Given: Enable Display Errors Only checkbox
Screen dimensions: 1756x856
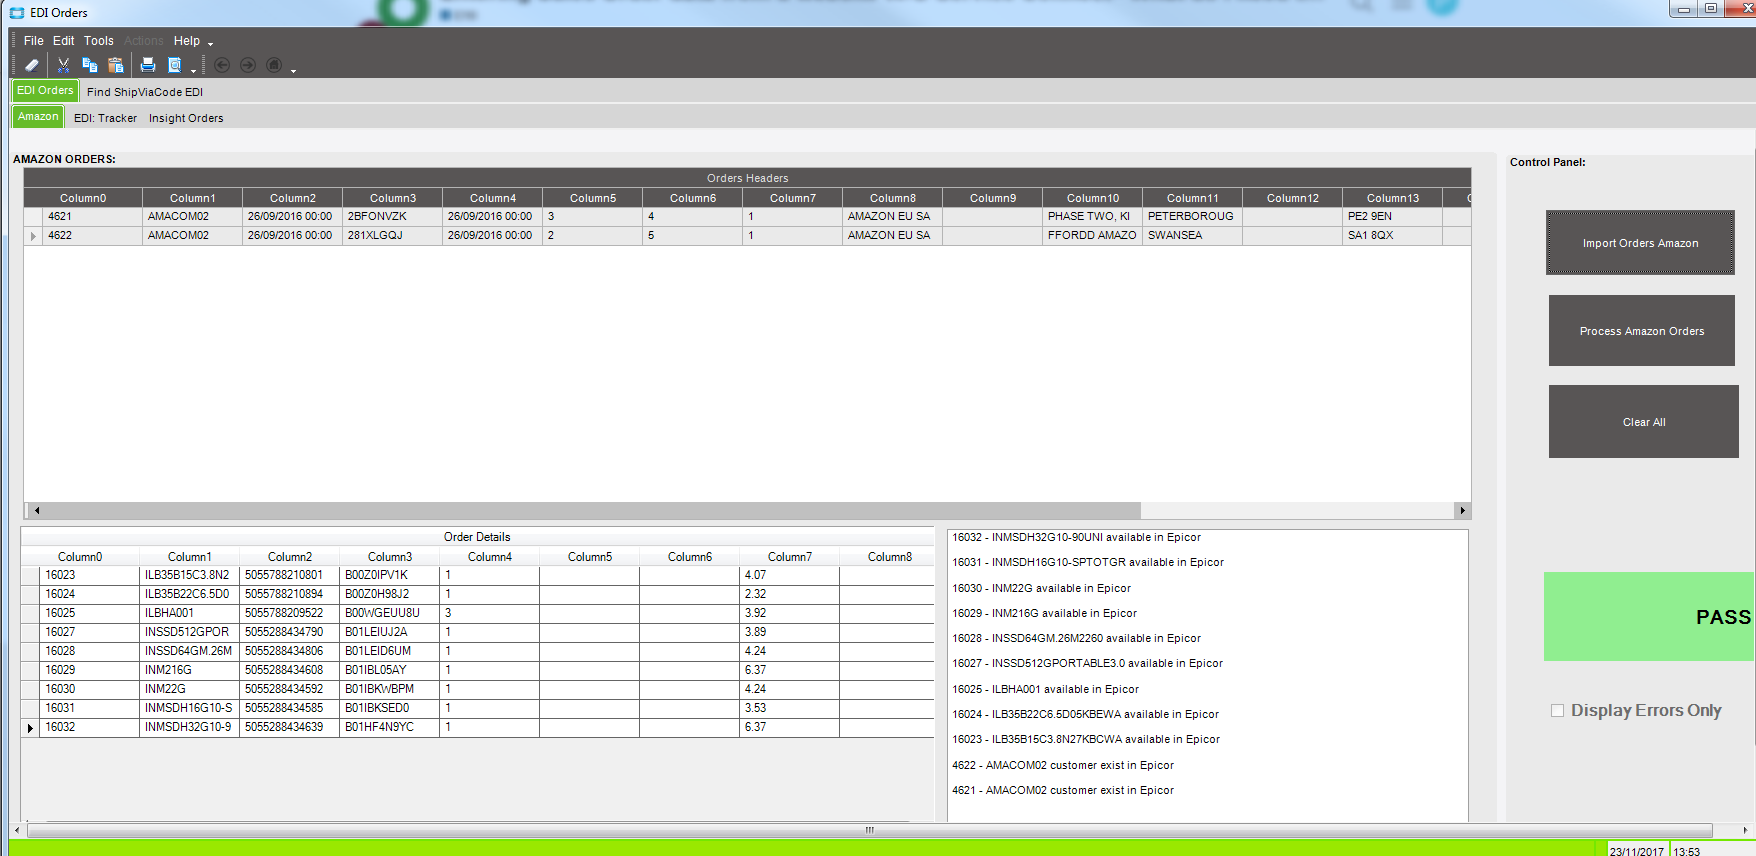Looking at the screenshot, I should 1557,711.
